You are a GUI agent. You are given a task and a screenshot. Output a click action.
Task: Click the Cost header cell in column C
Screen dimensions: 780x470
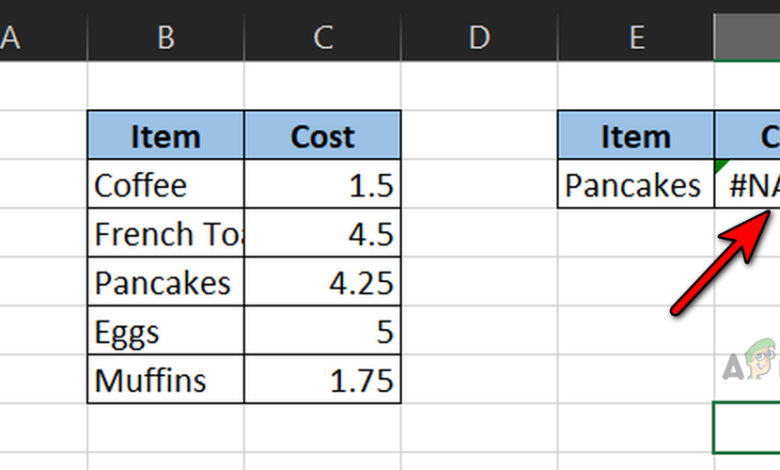point(323,135)
